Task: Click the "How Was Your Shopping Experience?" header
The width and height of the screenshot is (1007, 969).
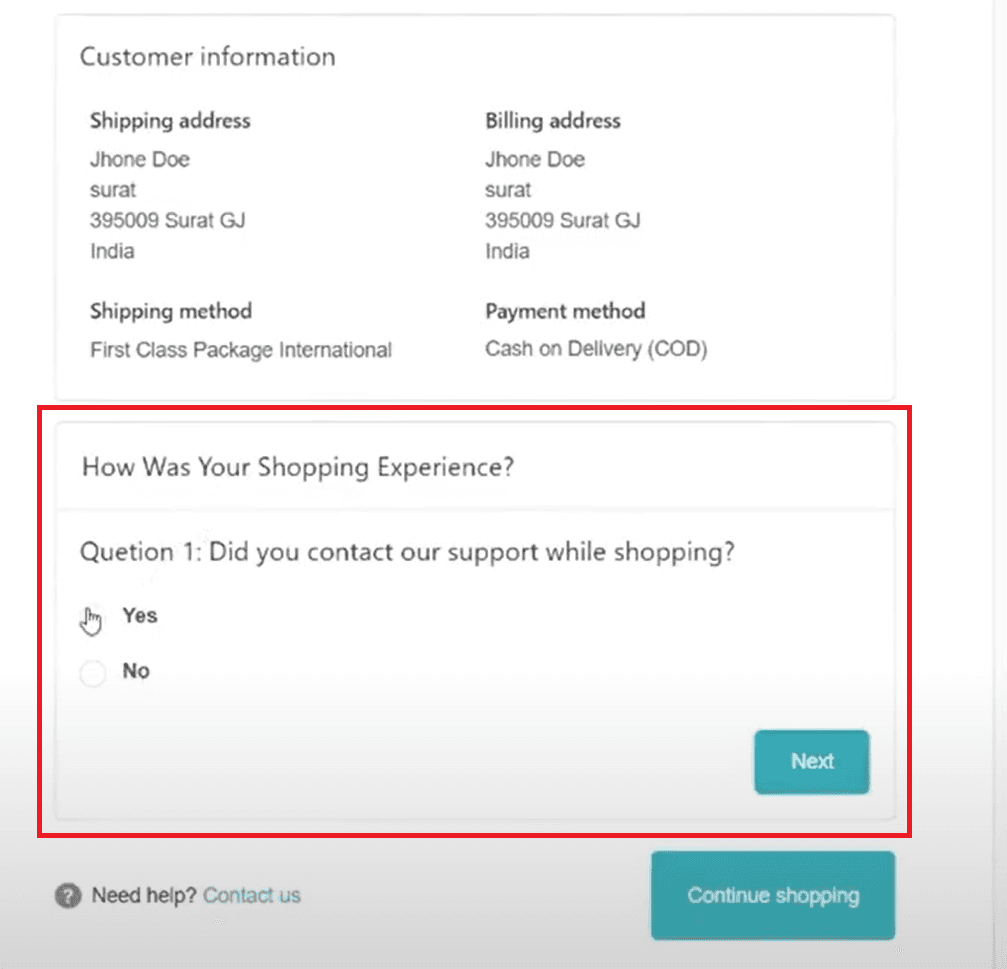Action: pos(298,466)
